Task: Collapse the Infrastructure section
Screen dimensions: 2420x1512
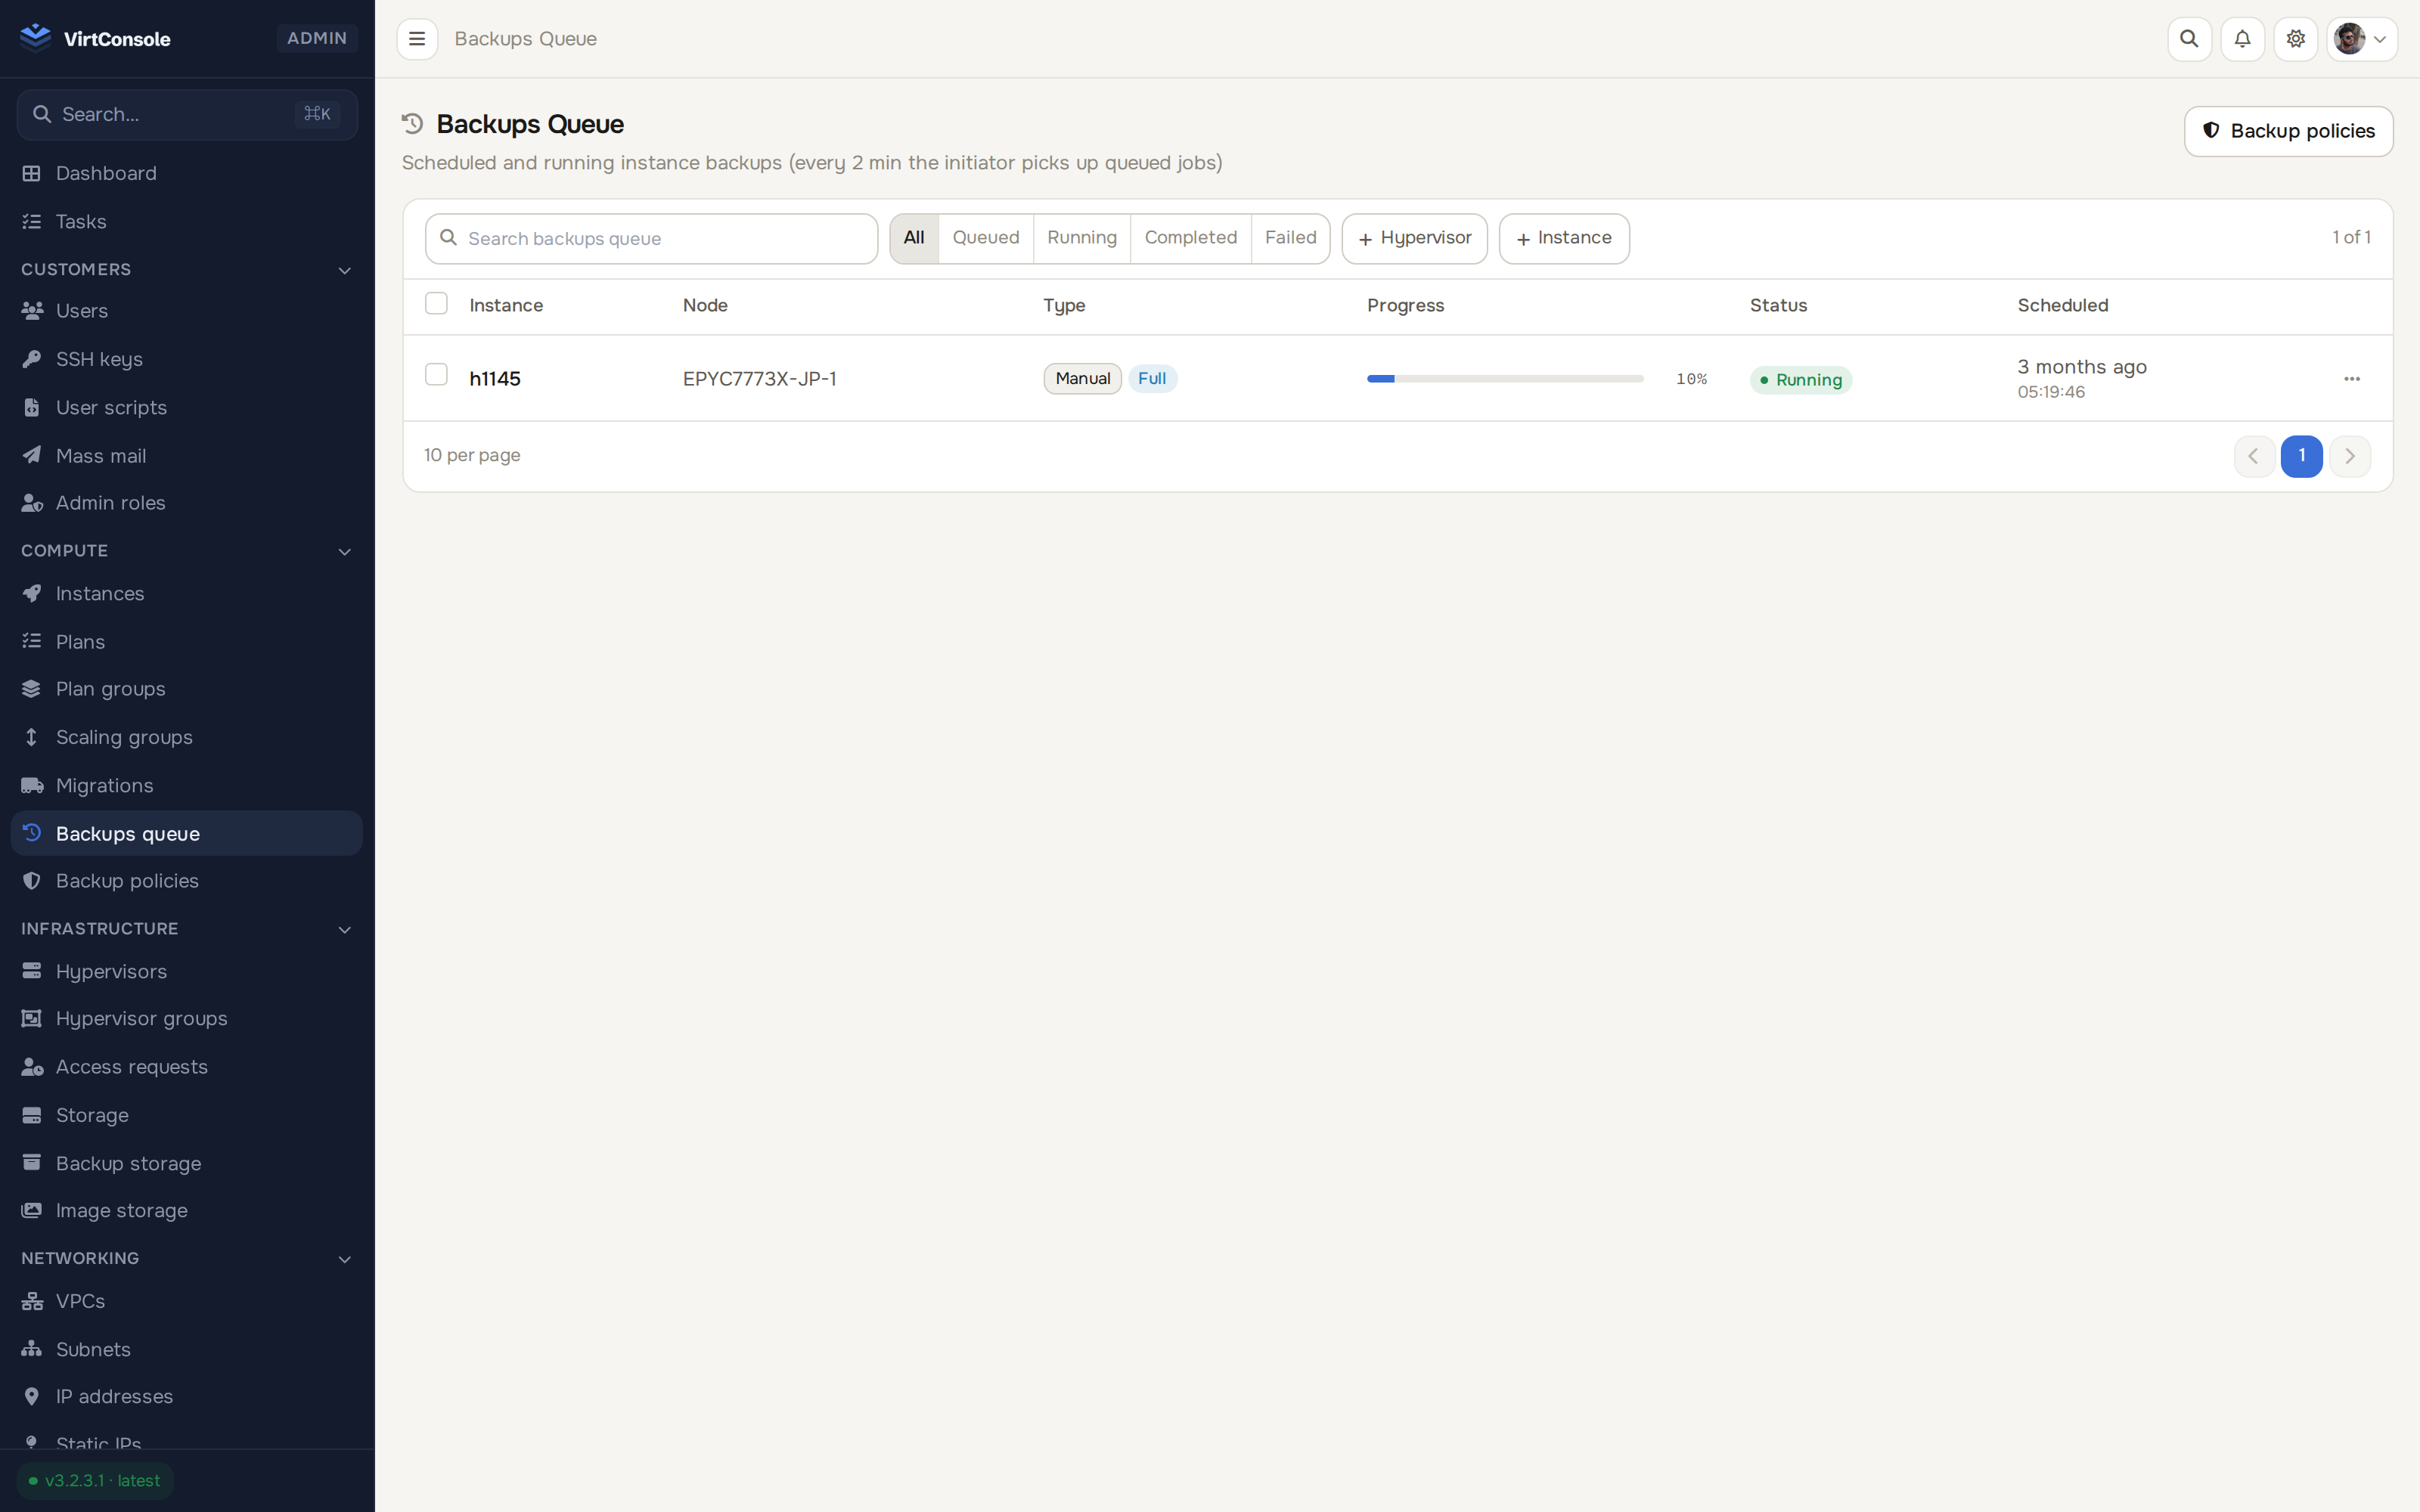Action: point(187,929)
